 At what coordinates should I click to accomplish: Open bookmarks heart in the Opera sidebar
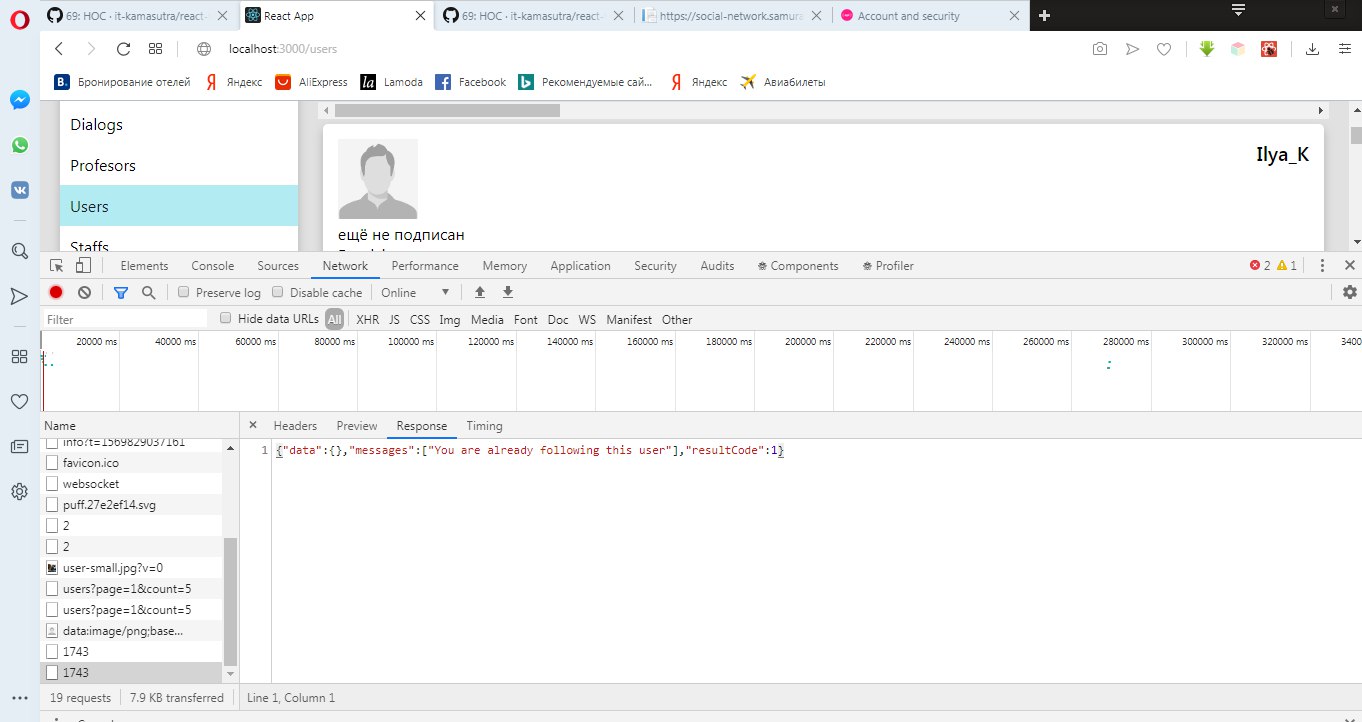19,402
